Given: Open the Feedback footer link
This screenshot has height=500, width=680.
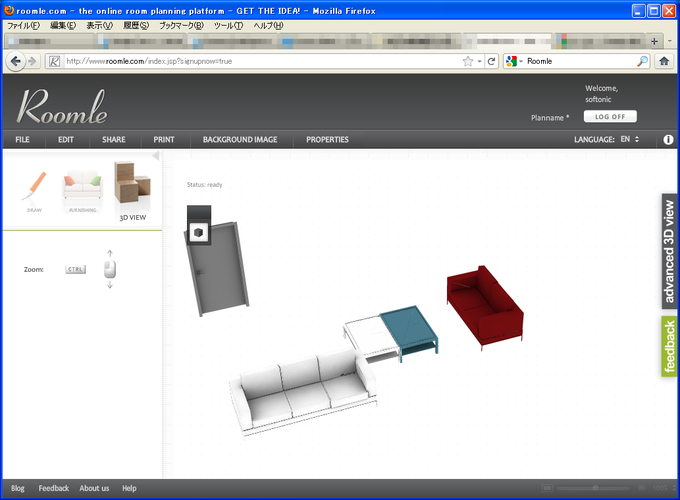Looking at the screenshot, I should (x=53, y=488).
